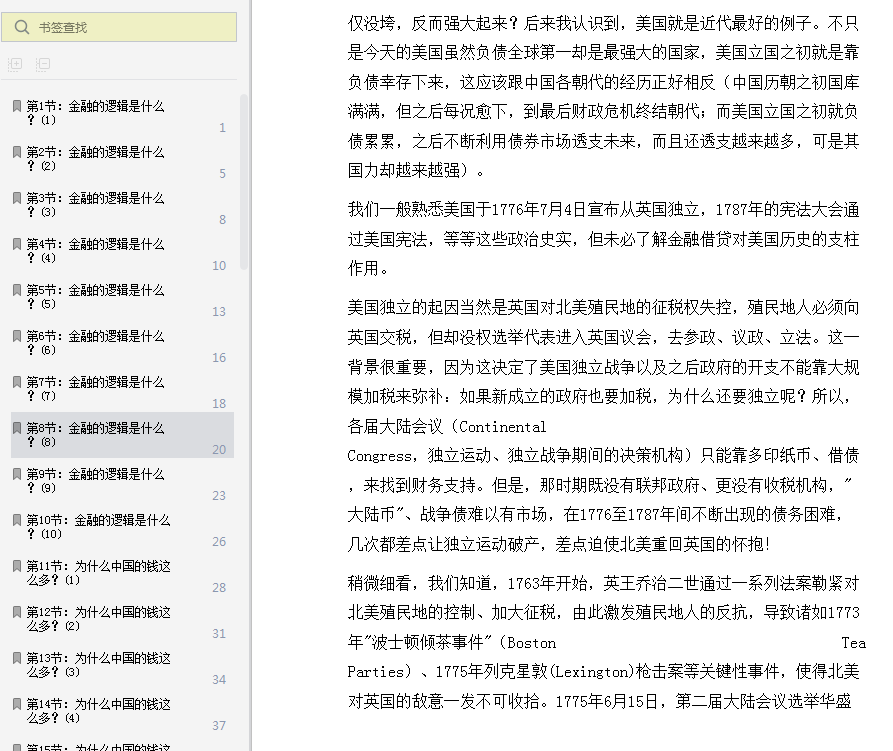This screenshot has height=751, width=893.
Task: Open bookmark 第1节: 金融的逻辑是什么 (1)
Action: click(x=122, y=113)
